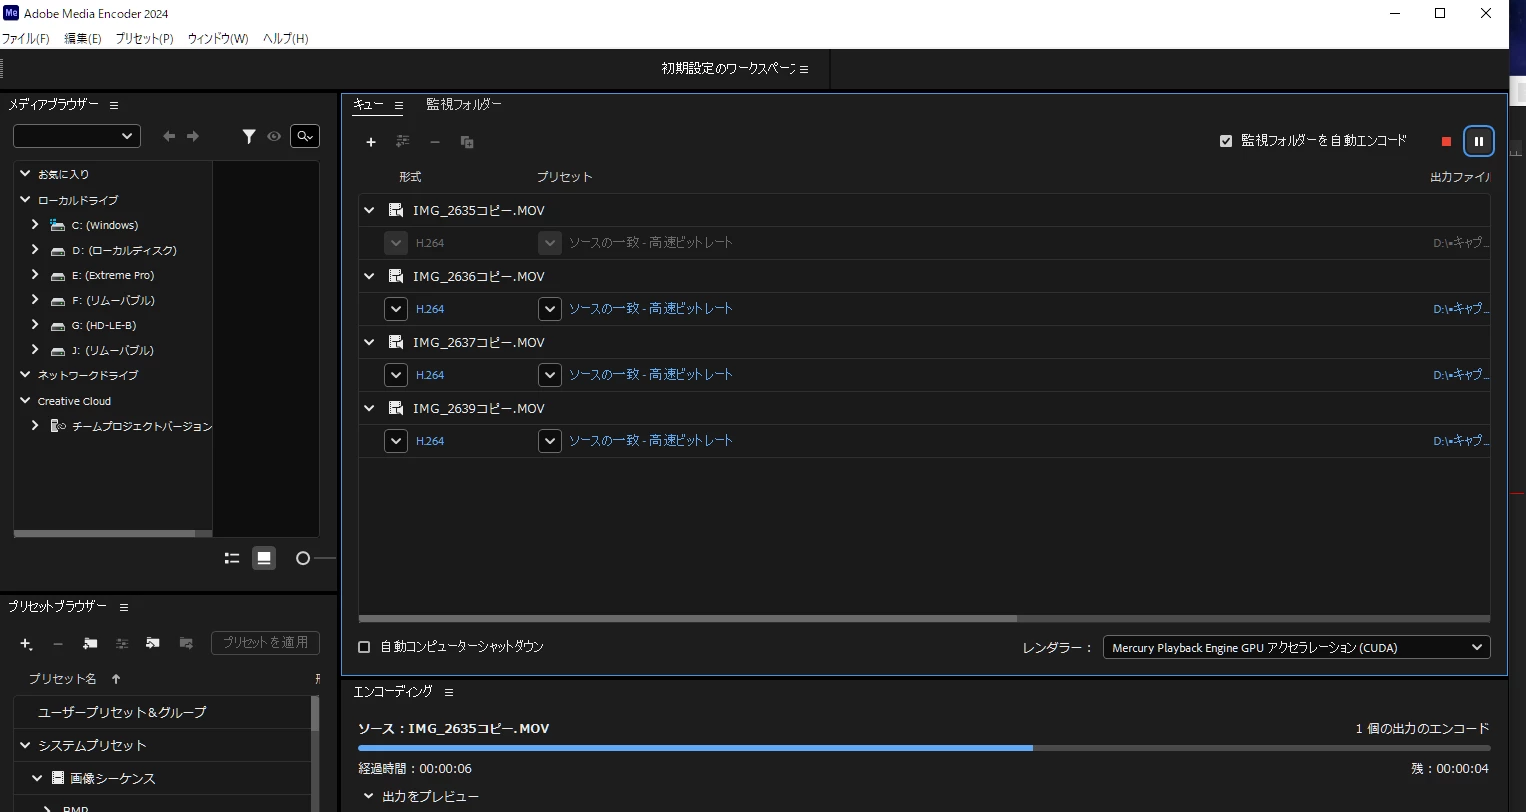Collapse the システムプリセット group

click(x=25, y=745)
